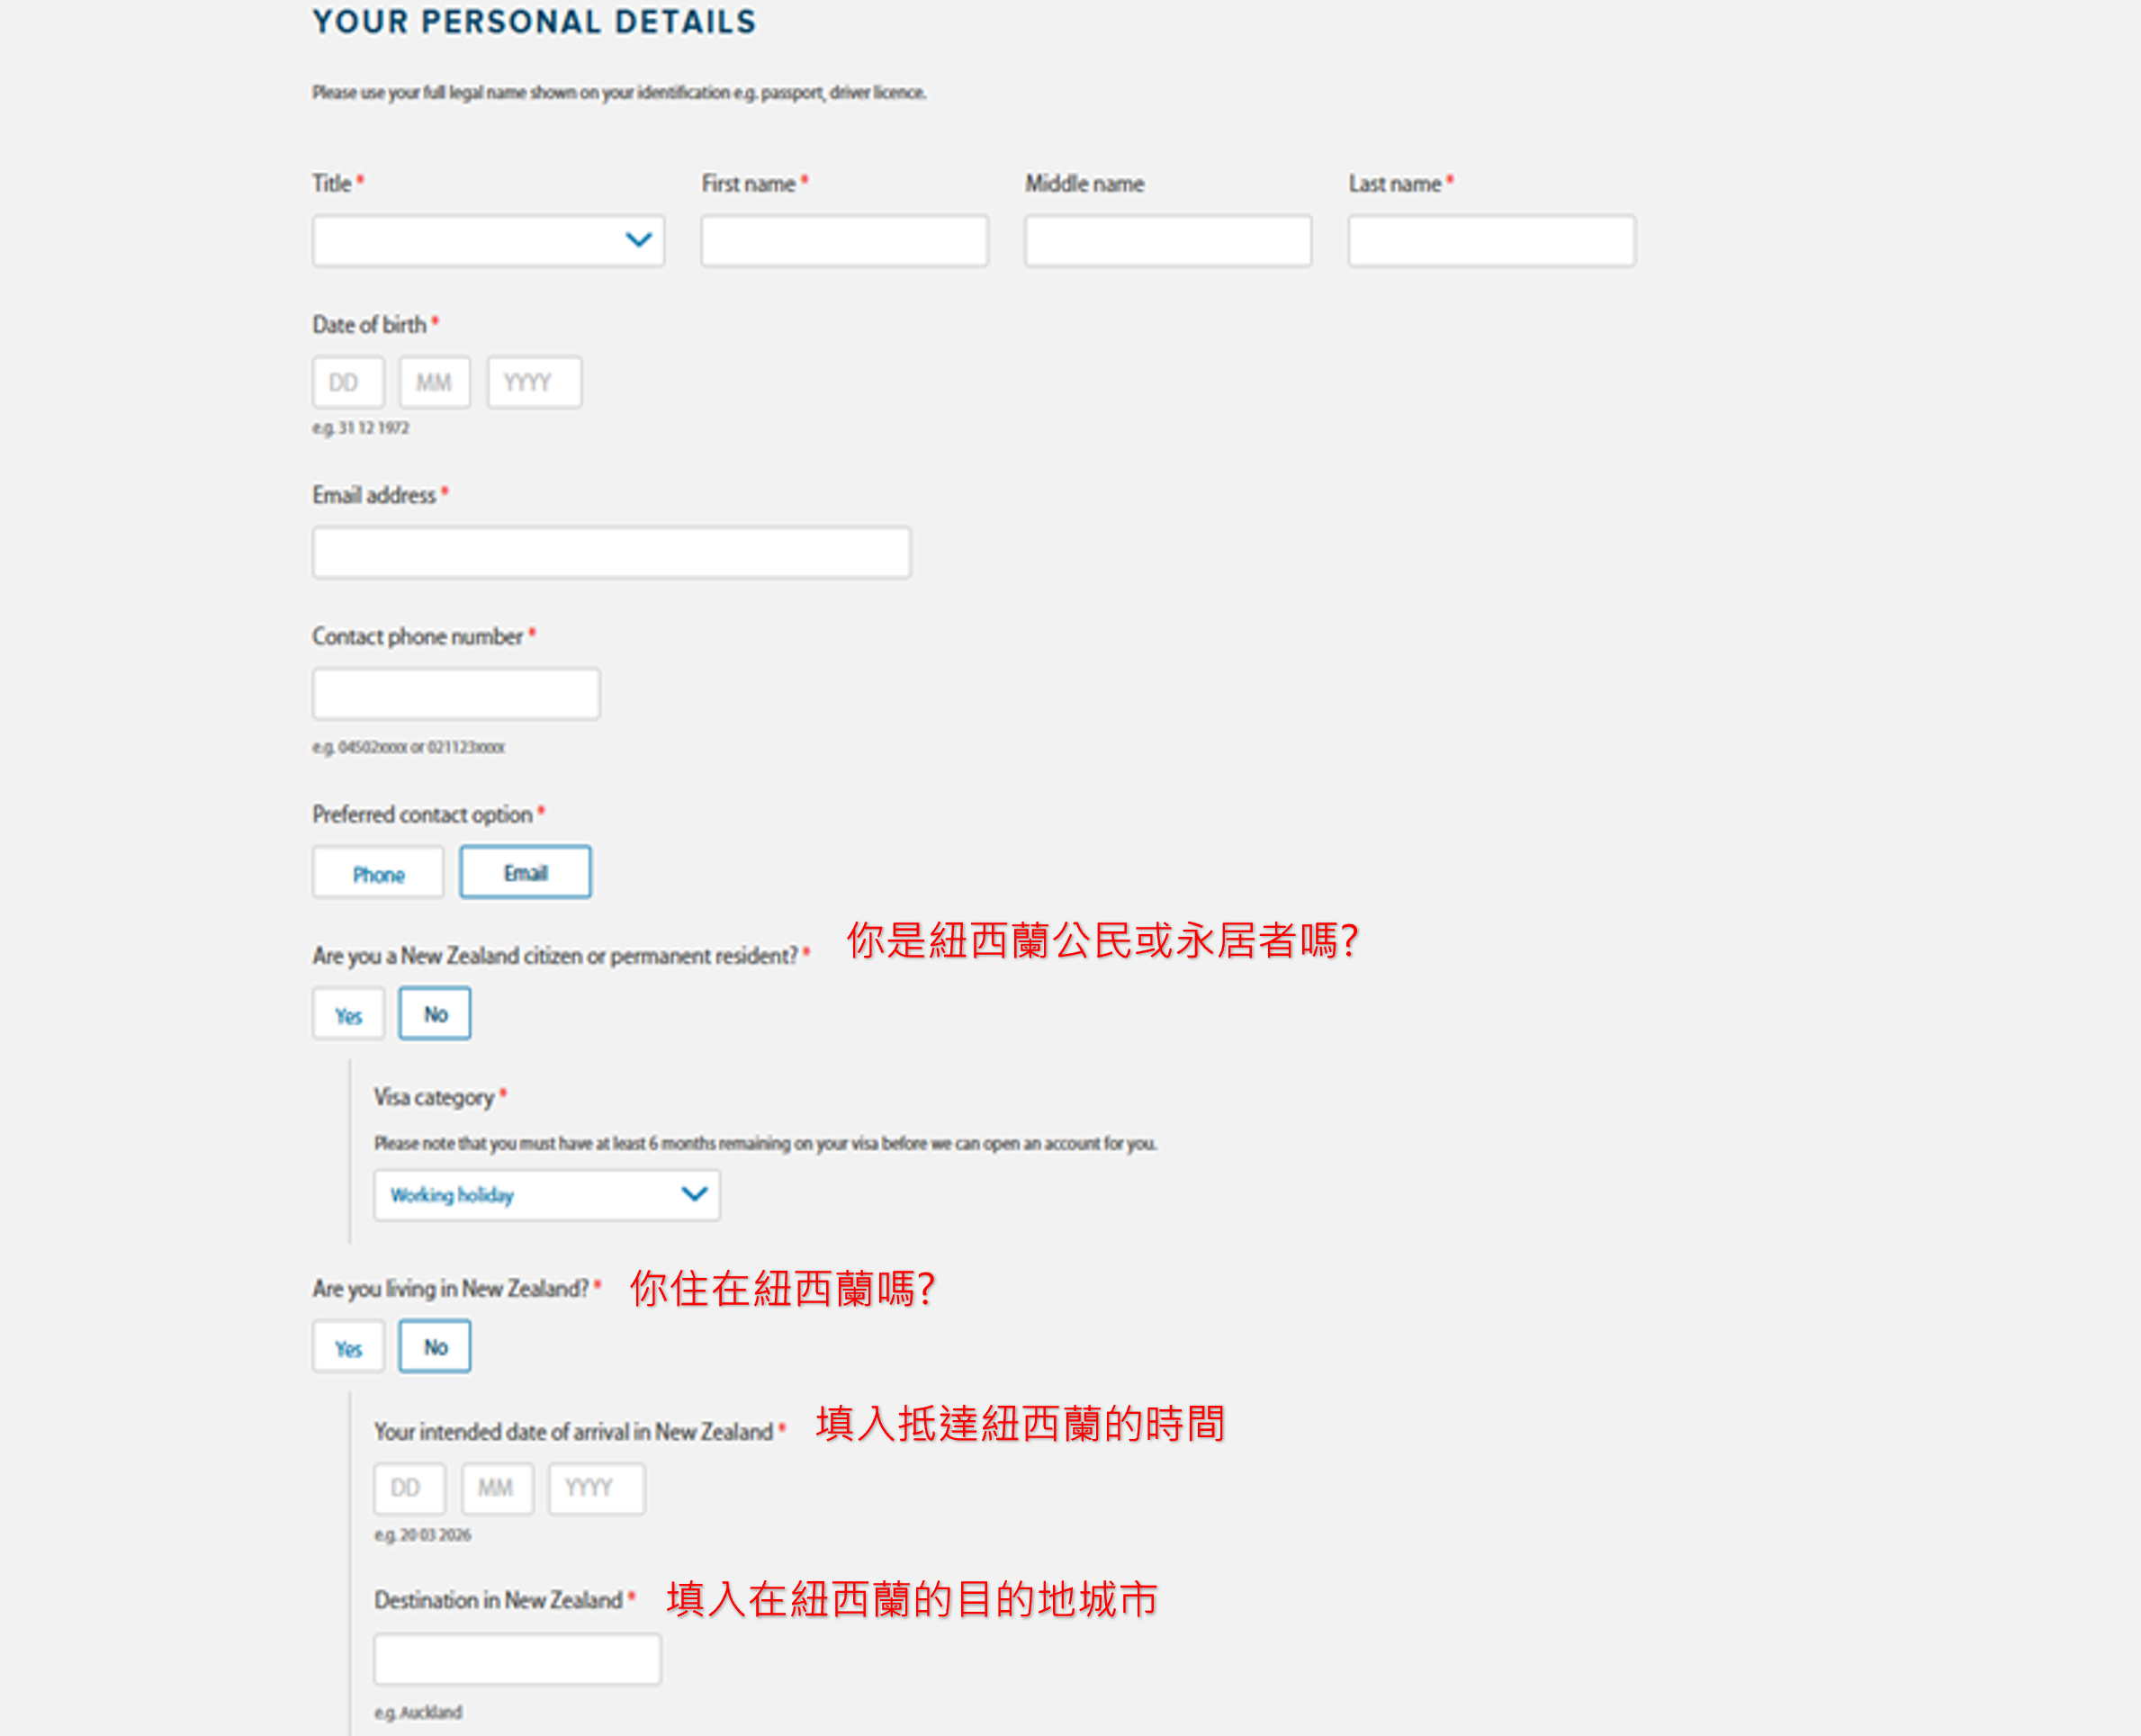The height and width of the screenshot is (1736, 2141).
Task: Click the Destination in New Zealand field
Action: (x=517, y=1660)
